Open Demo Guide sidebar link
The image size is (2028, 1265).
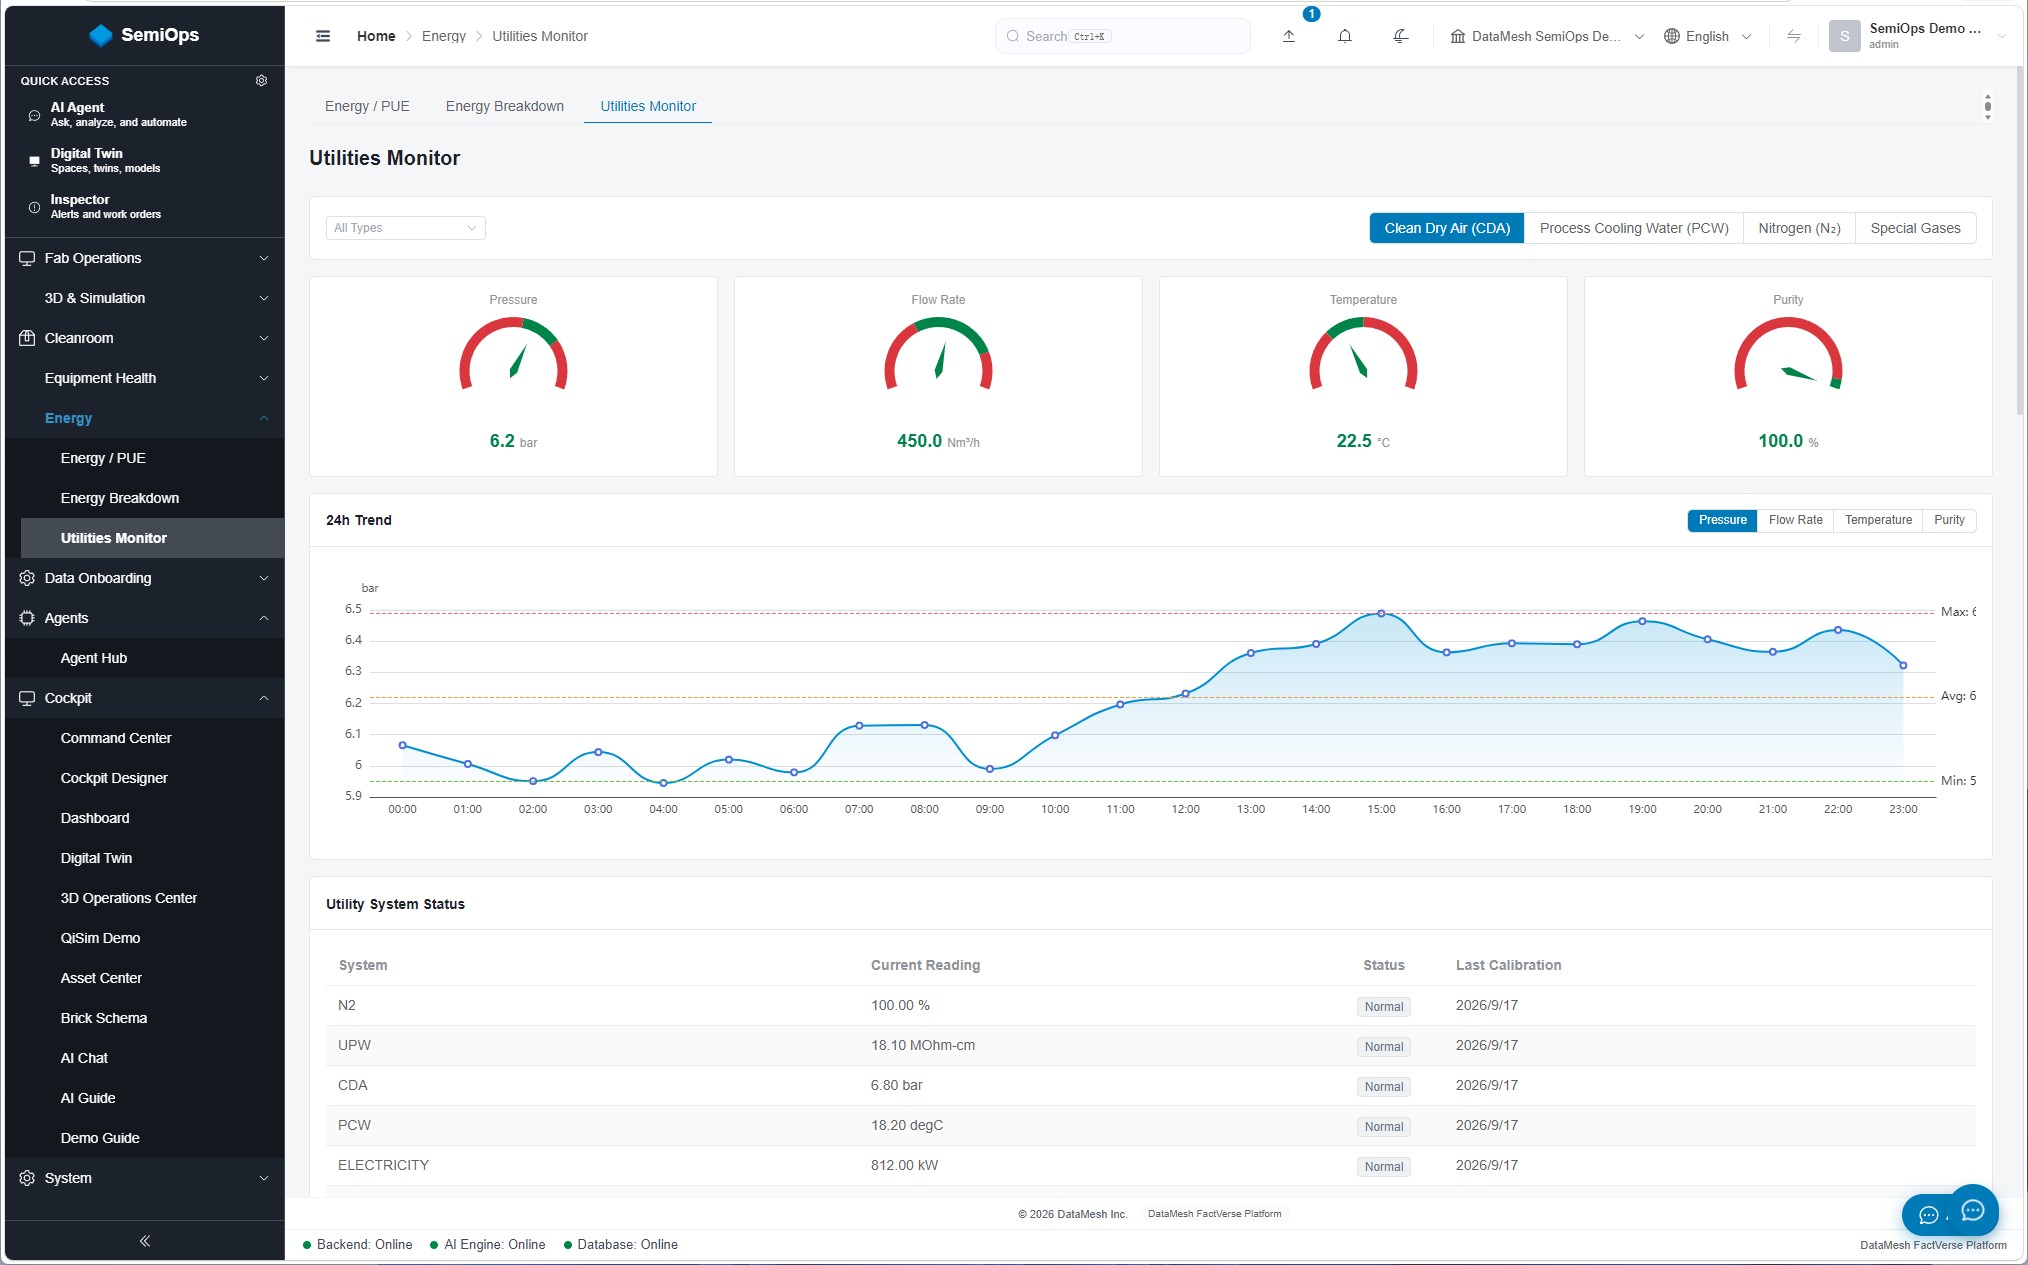pyautogui.click(x=153, y=1138)
